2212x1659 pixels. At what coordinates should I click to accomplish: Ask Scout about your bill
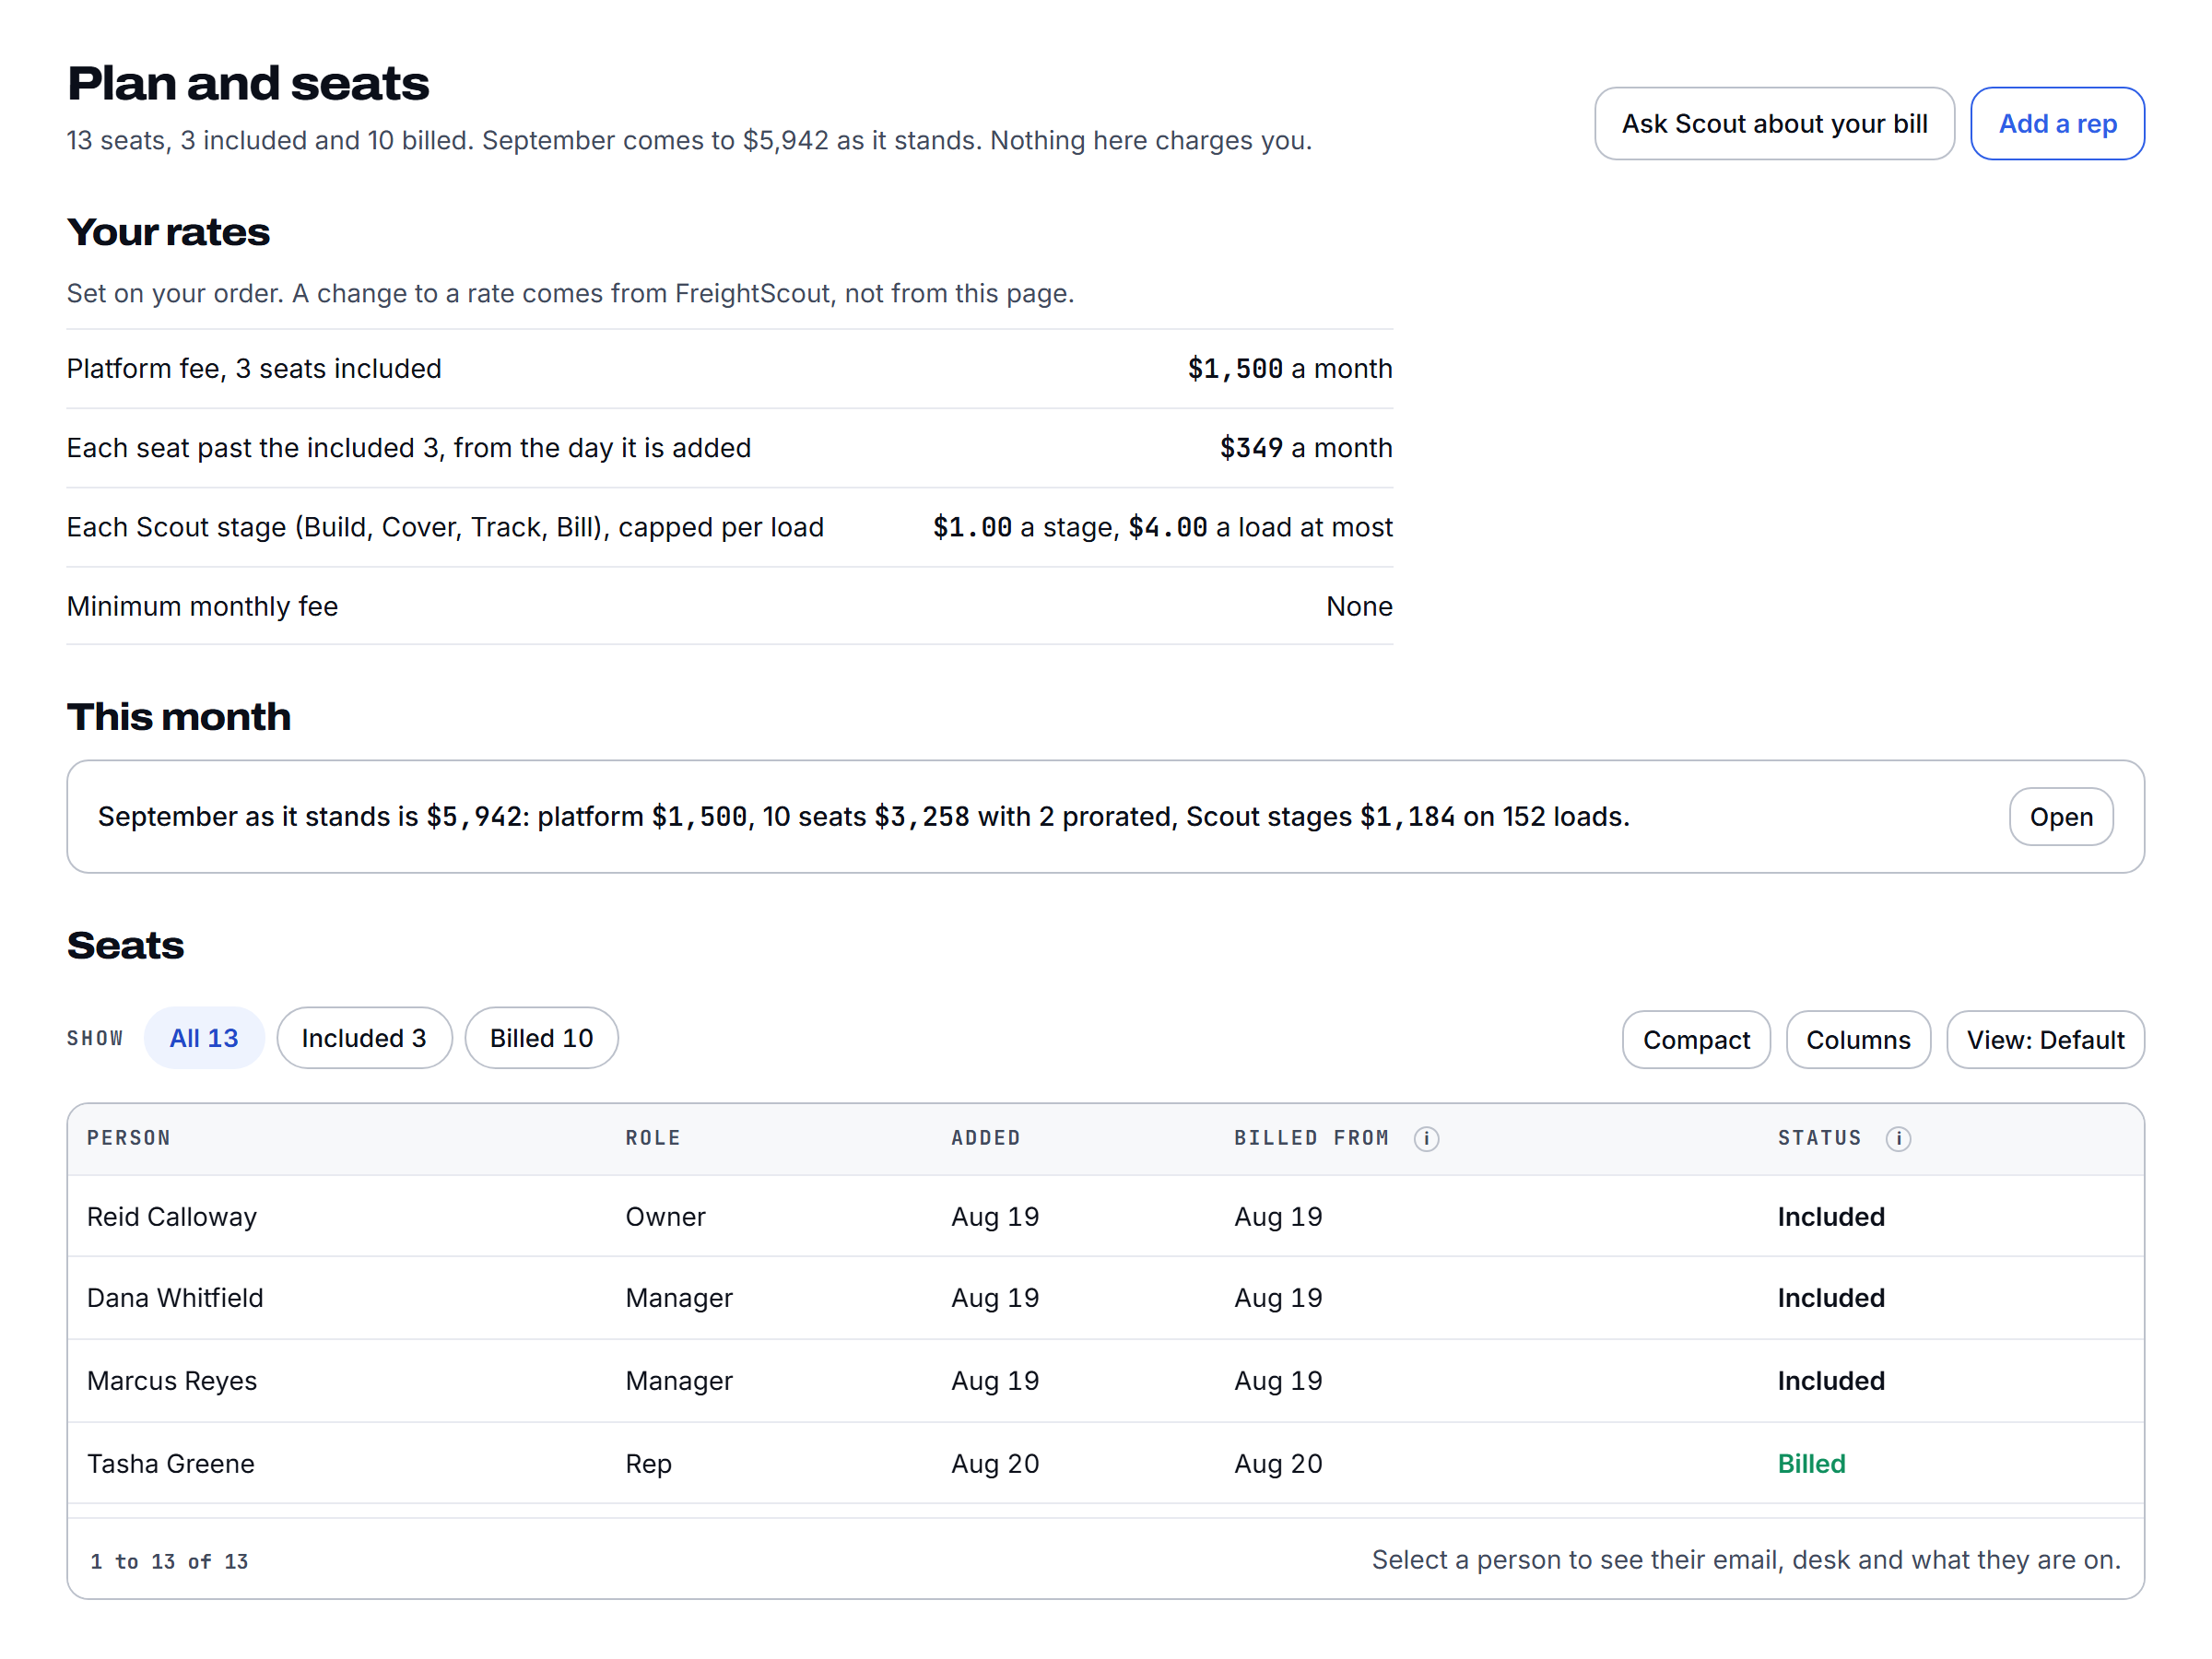coord(1774,123)
